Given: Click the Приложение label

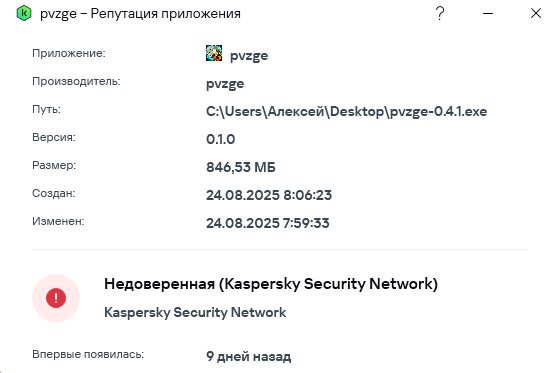Looking at the screenshot, I should pyautogui.click(x=69, y=53).
